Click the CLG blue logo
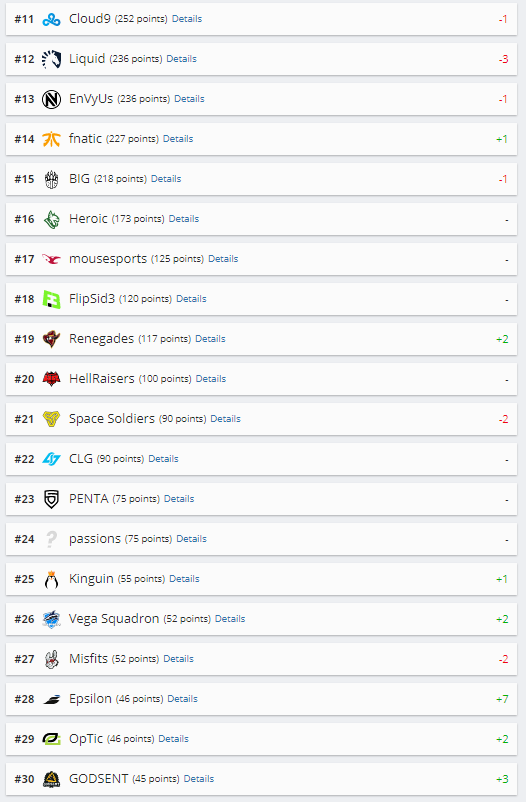Viewport: 526px width, 802px height. click(x=51, y=459)
